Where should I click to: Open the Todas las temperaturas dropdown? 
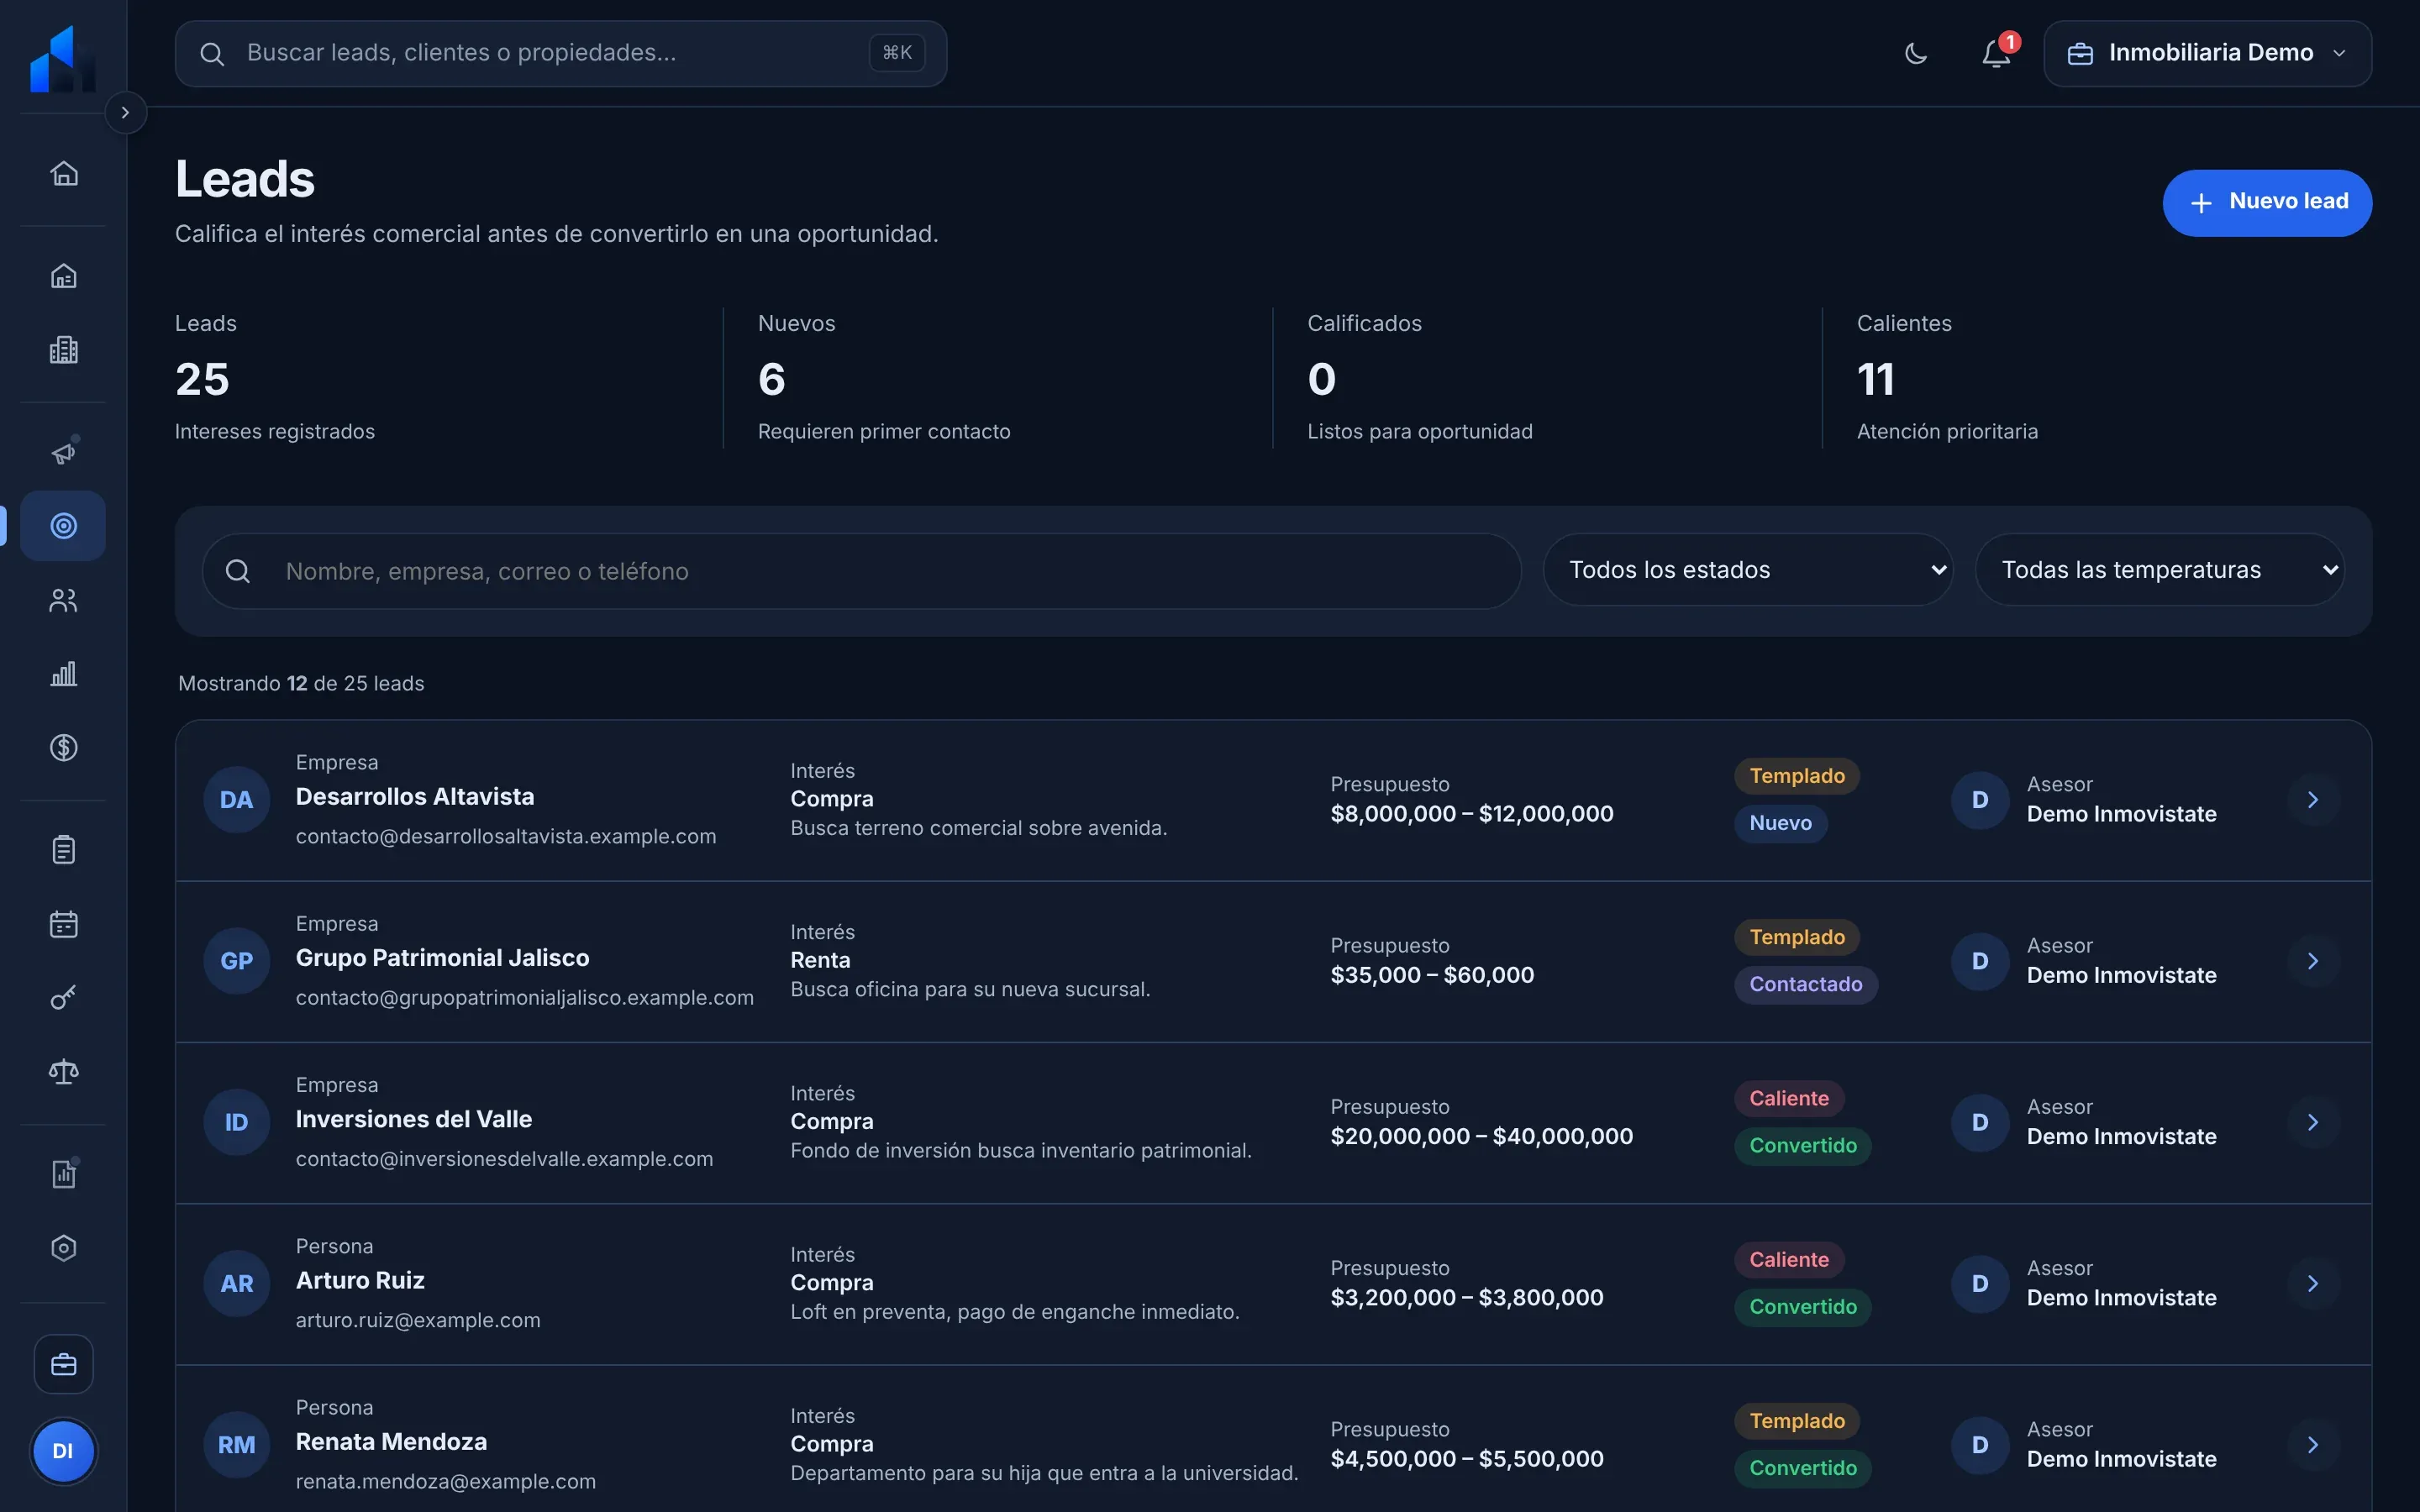(x=2160, y=570)
